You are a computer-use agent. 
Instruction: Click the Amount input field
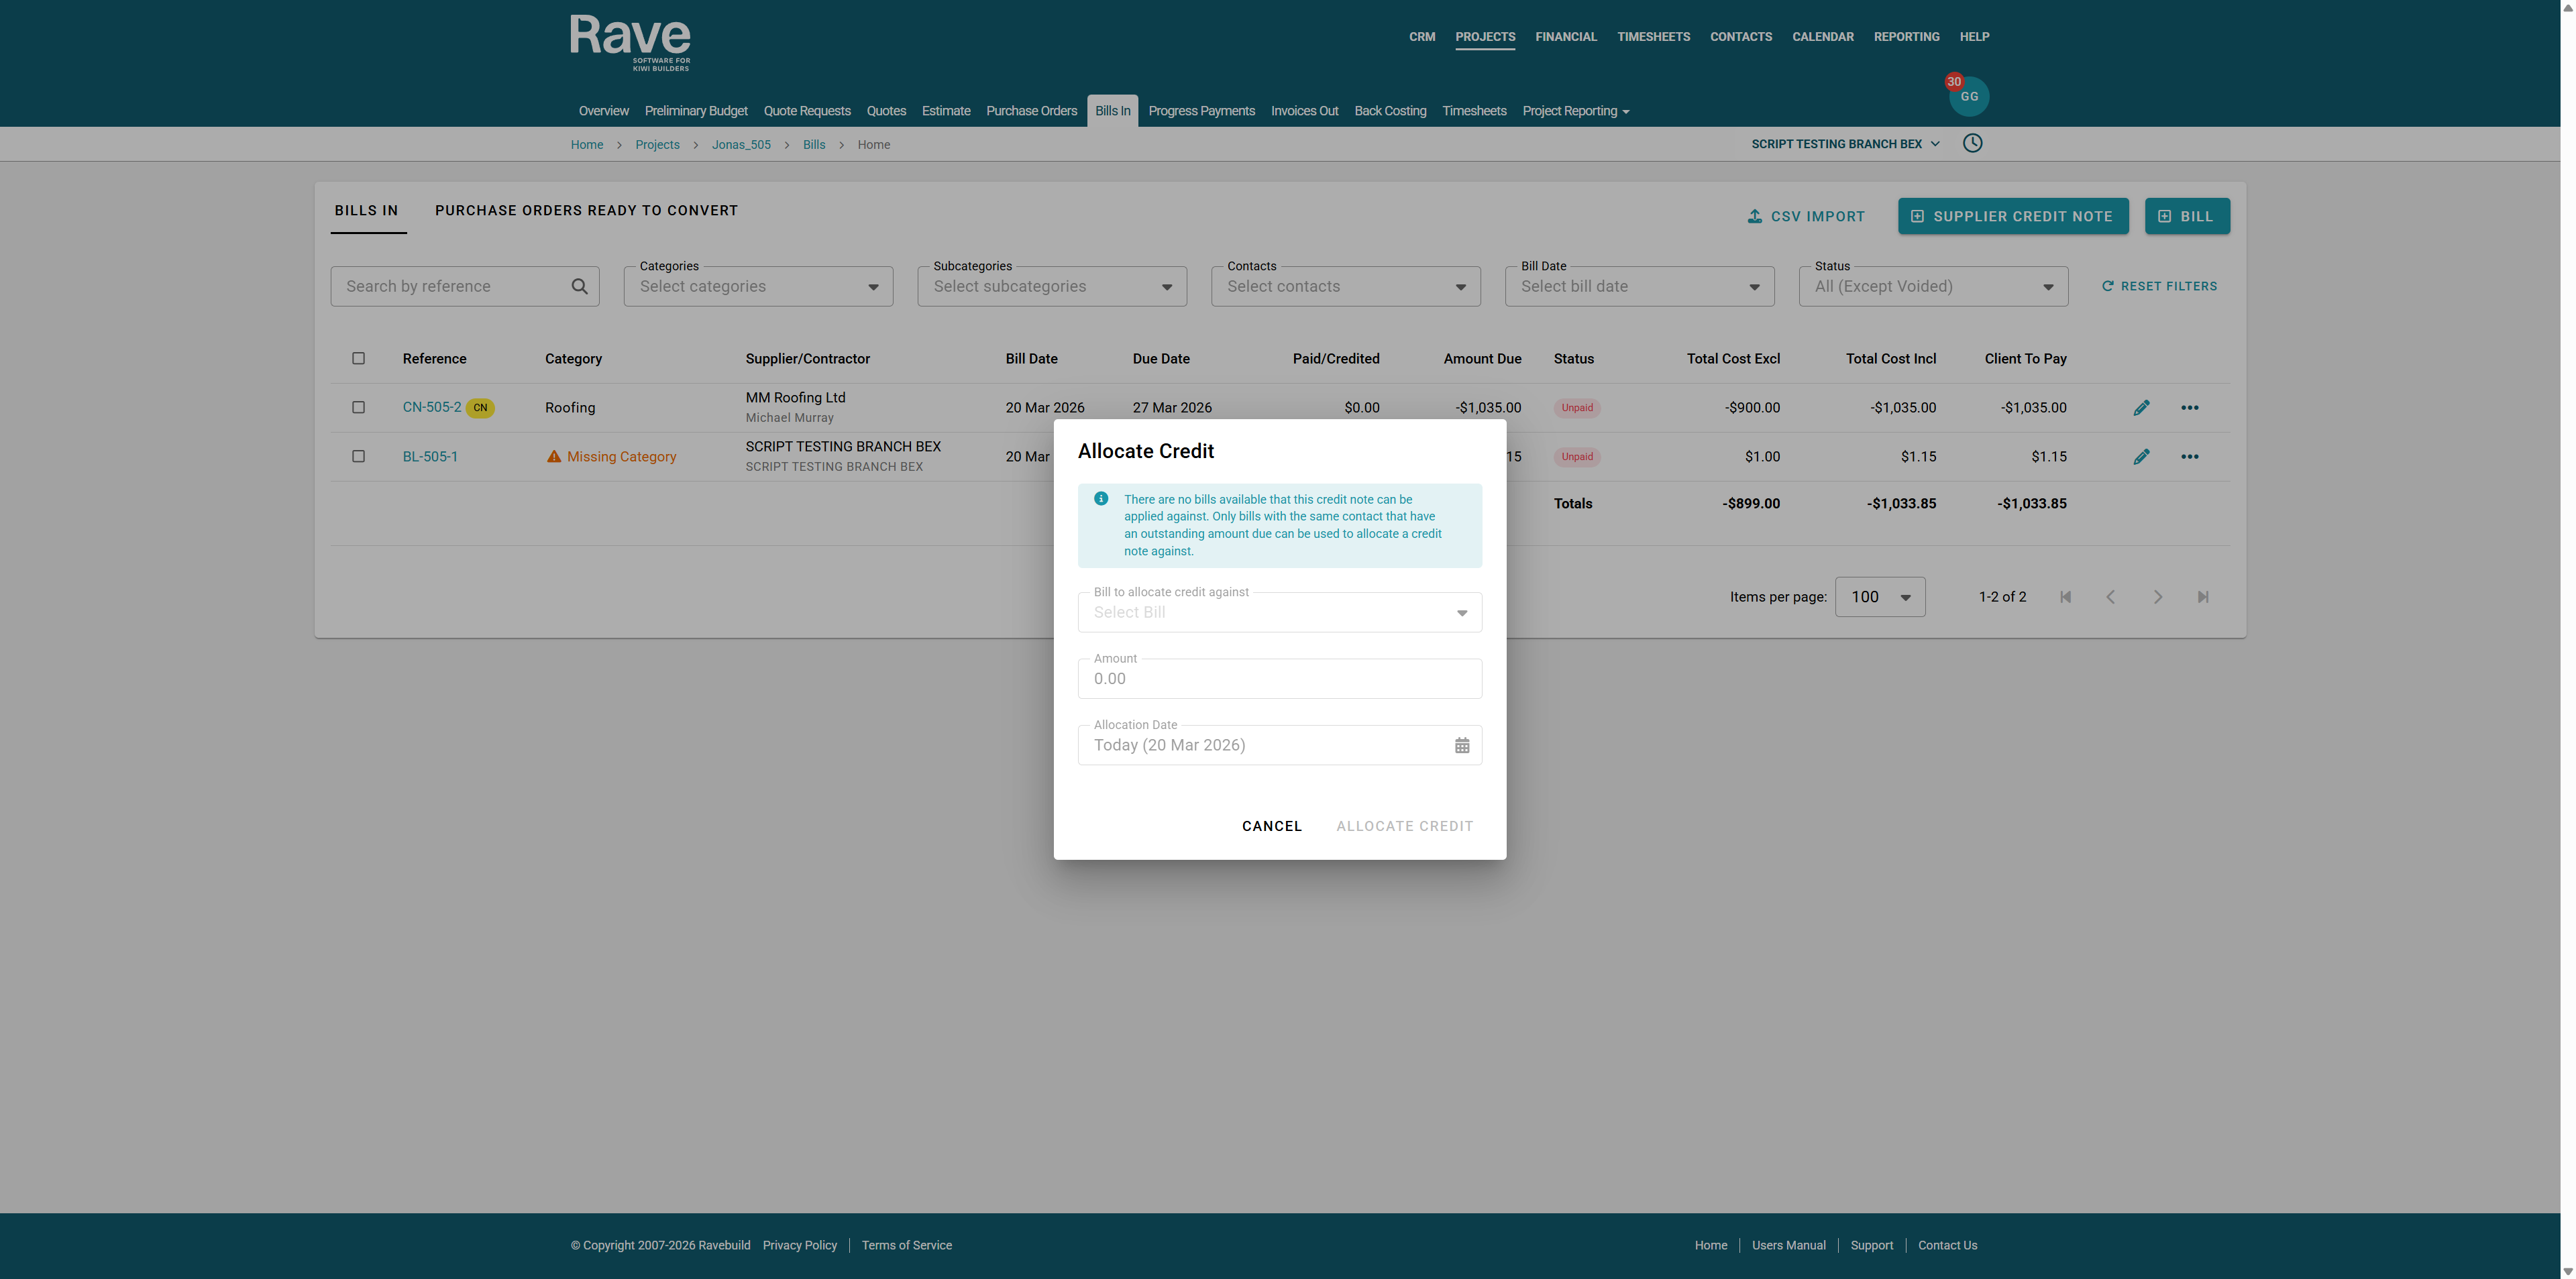point(1279,679)
